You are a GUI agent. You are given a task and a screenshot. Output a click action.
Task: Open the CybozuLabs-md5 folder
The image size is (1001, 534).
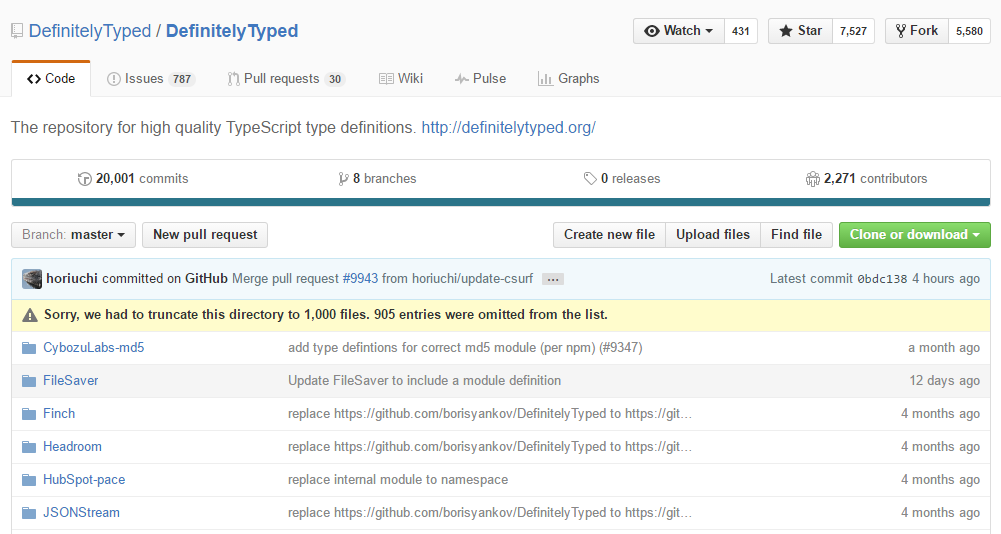click(93, 347)
